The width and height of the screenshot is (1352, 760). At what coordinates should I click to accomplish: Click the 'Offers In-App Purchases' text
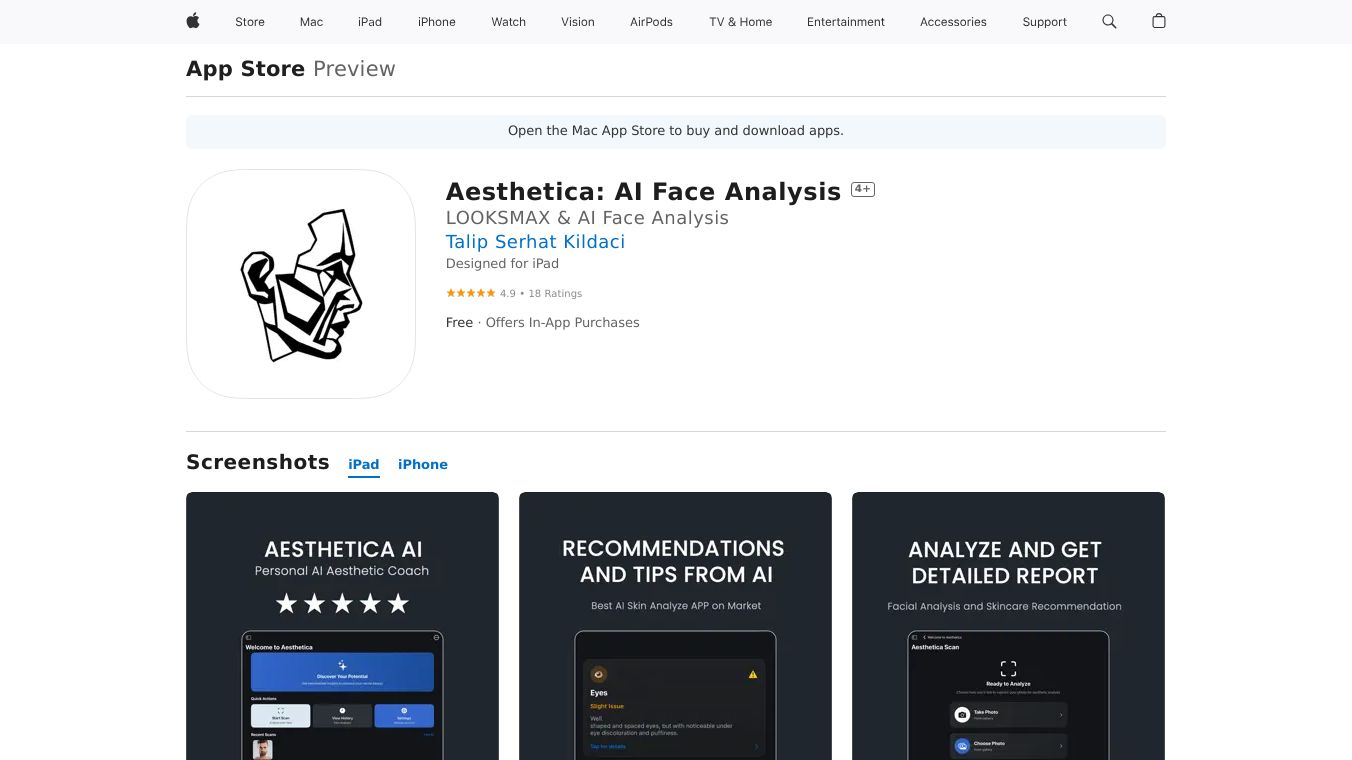[x=562, y=323]
